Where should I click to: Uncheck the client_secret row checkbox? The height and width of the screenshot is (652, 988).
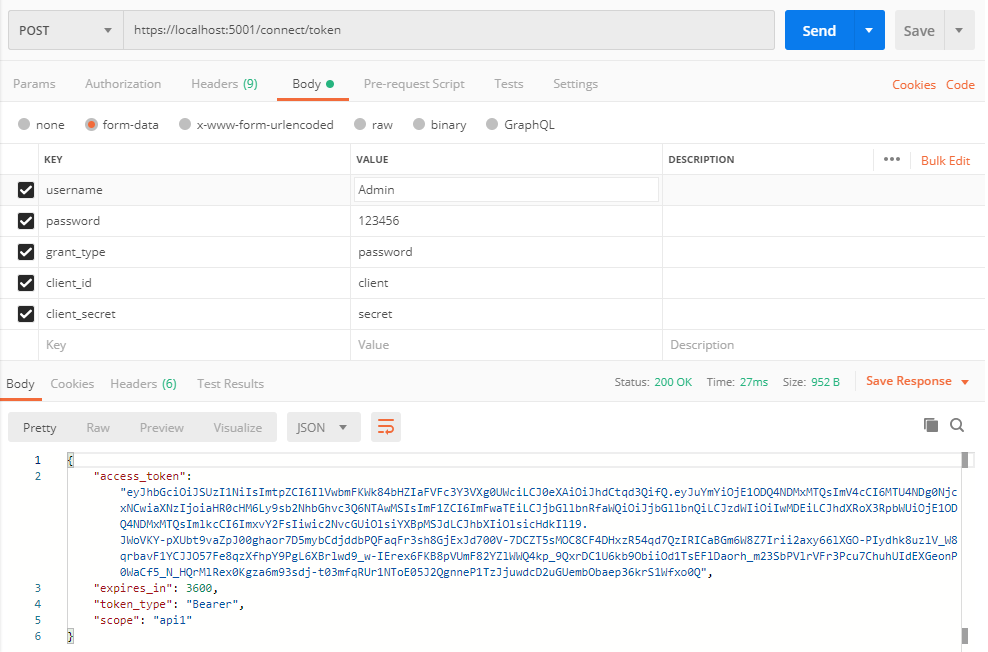click(26, 314)
